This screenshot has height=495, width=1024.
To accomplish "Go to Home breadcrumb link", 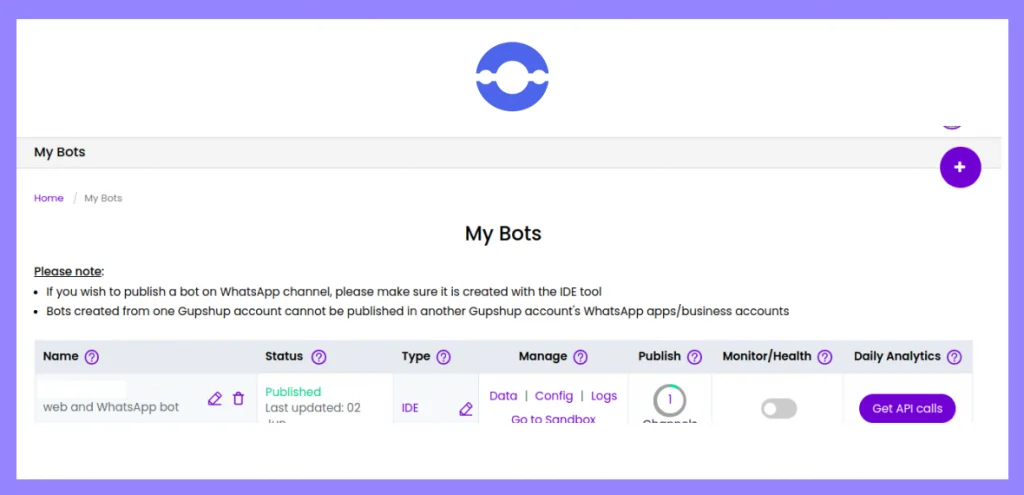I will tap(49, 198).
